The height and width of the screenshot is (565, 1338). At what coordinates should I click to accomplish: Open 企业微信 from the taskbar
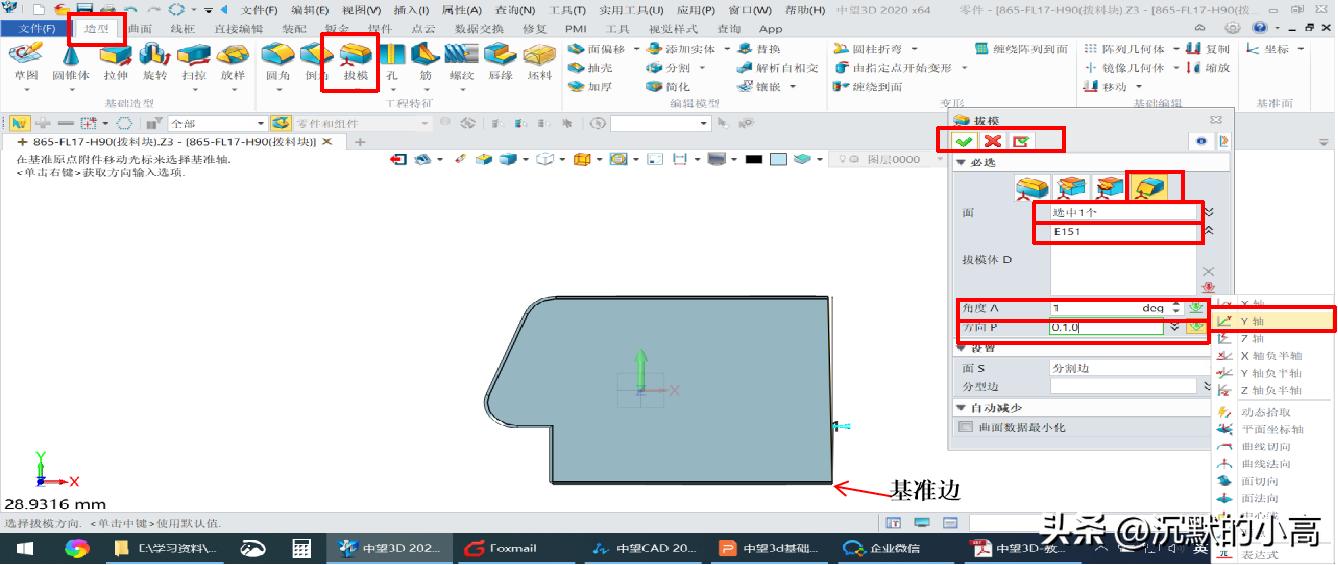pos(884,548)
